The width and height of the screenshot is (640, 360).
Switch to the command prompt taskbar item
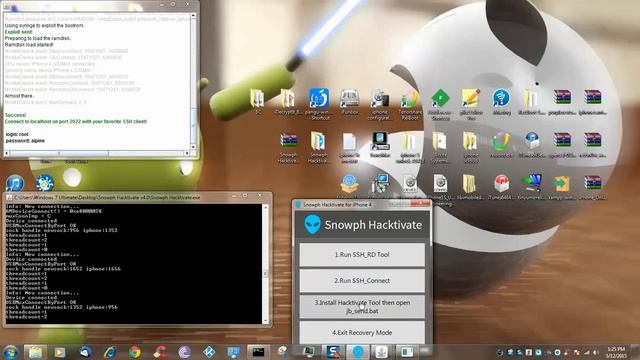pos(258,352)
